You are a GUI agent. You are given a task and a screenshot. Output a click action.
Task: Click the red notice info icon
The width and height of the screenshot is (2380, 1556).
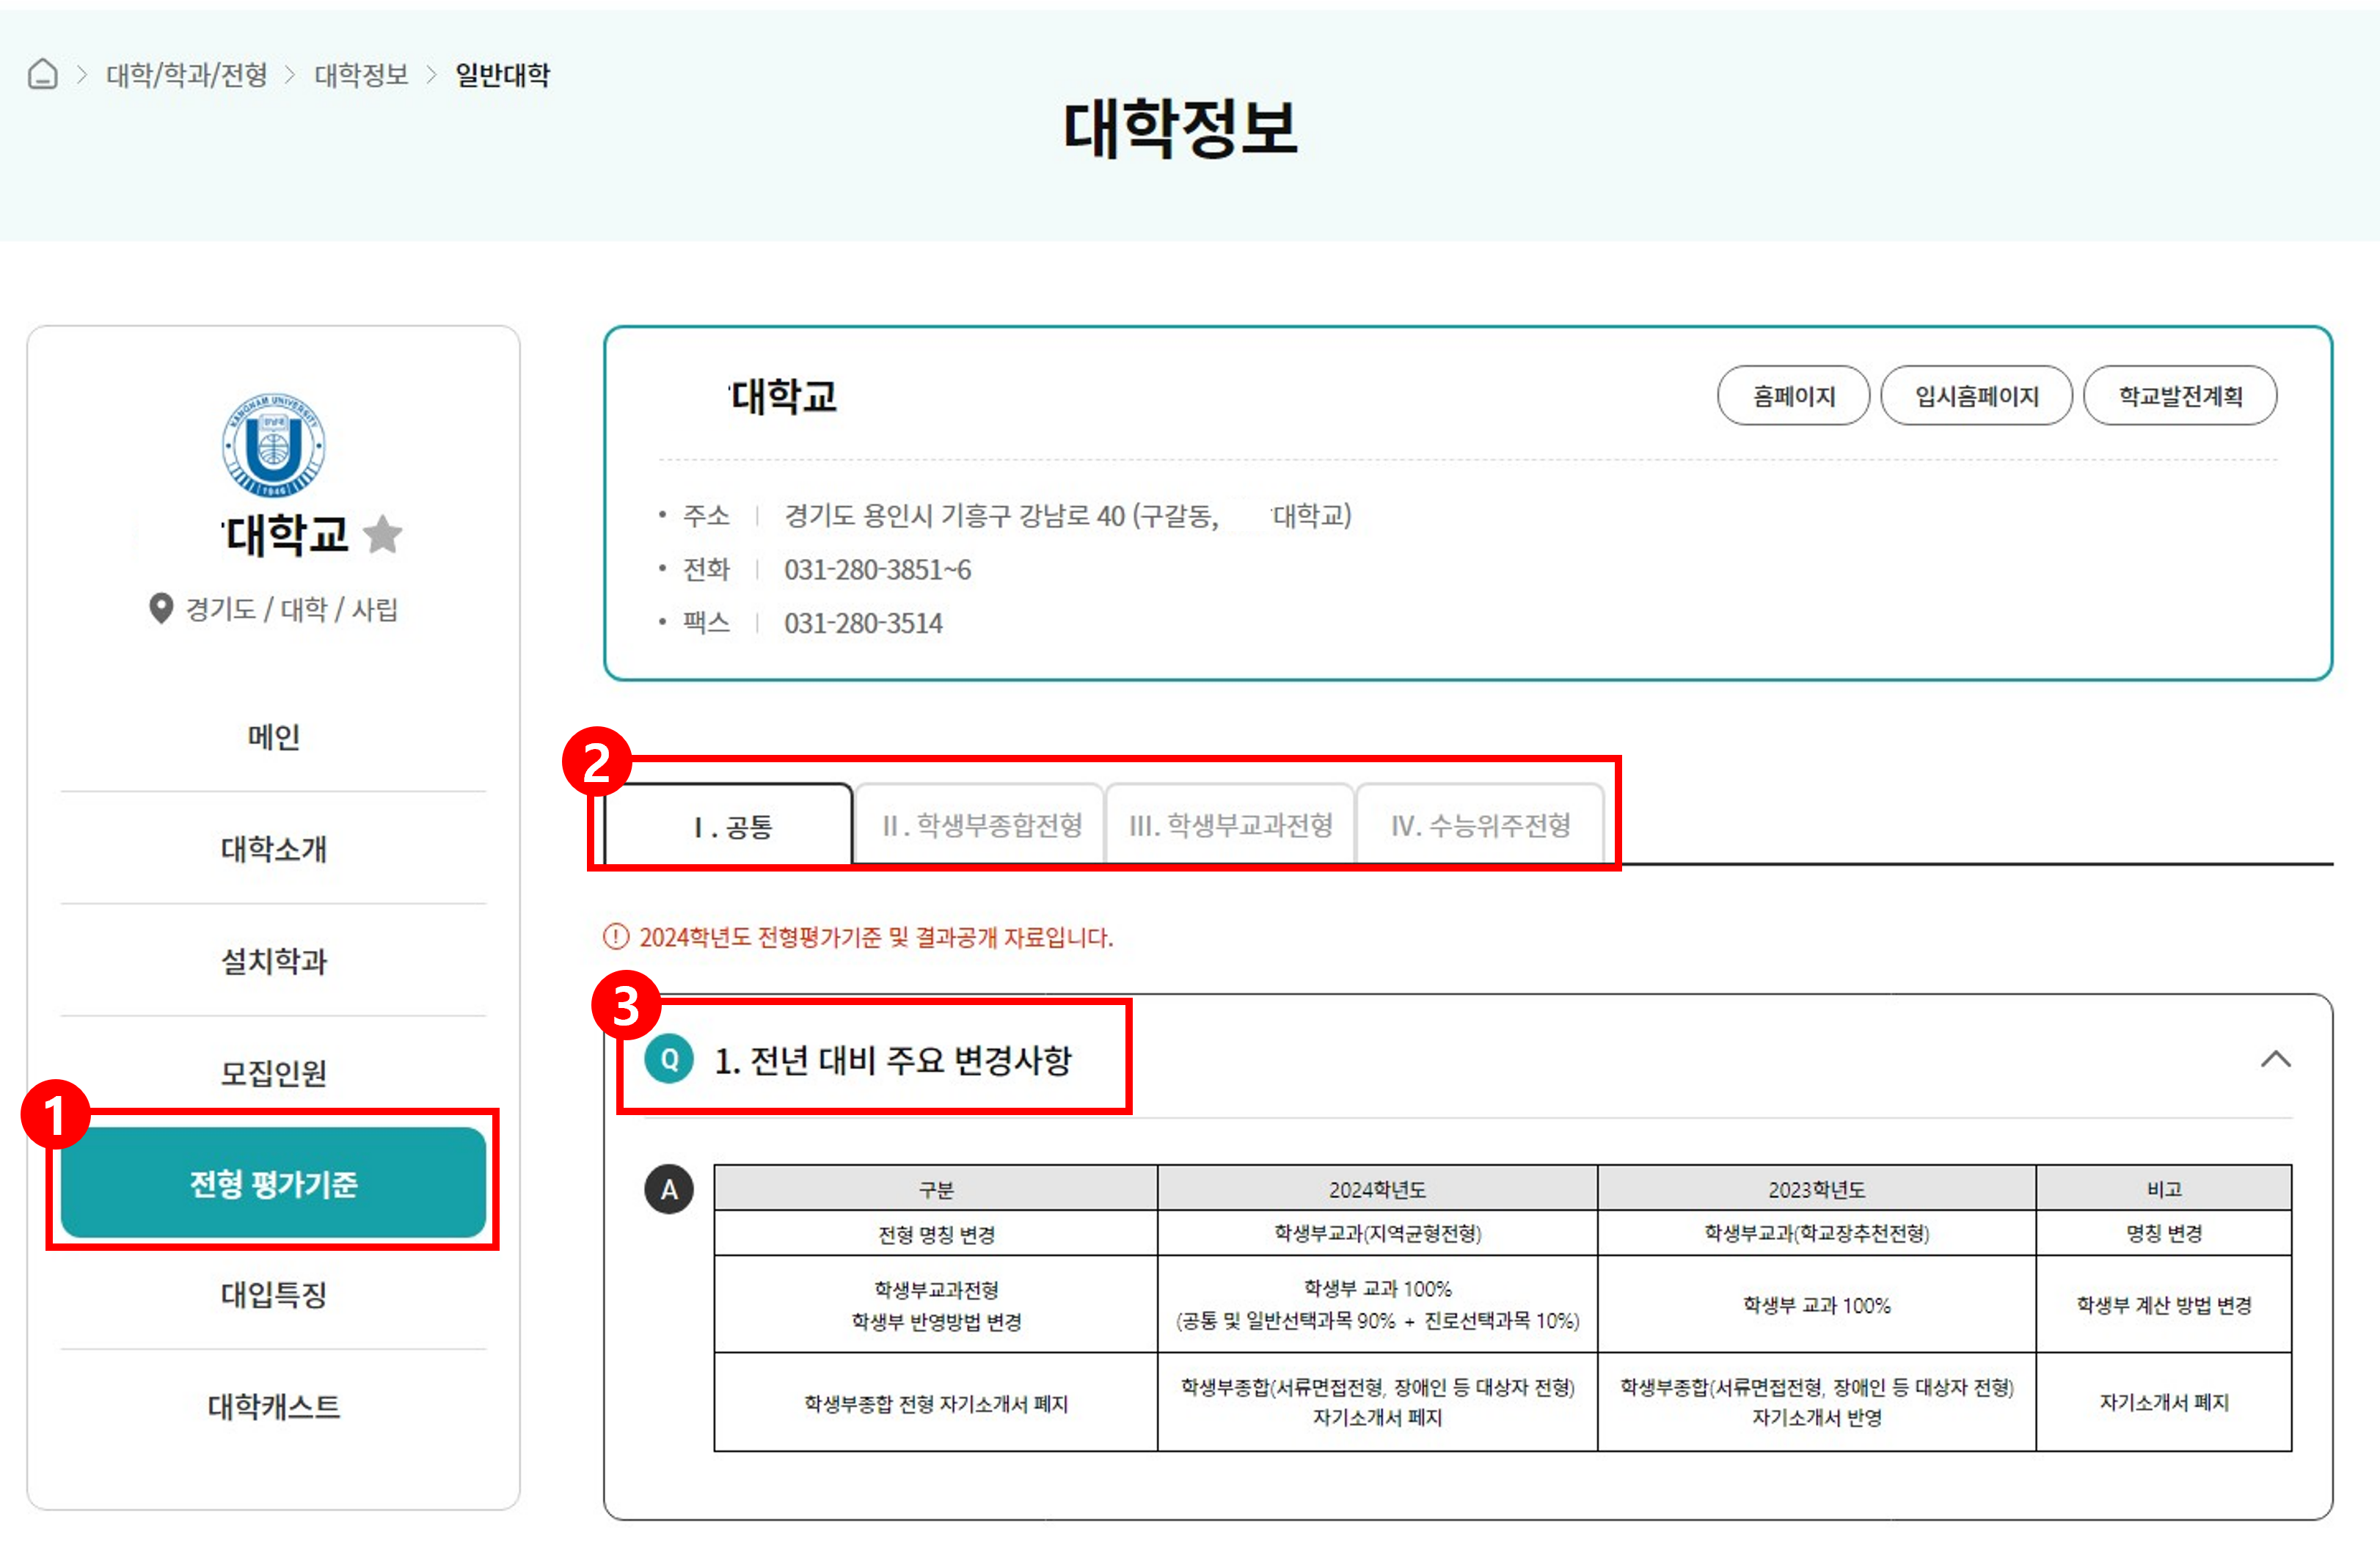tap(616, 937)
